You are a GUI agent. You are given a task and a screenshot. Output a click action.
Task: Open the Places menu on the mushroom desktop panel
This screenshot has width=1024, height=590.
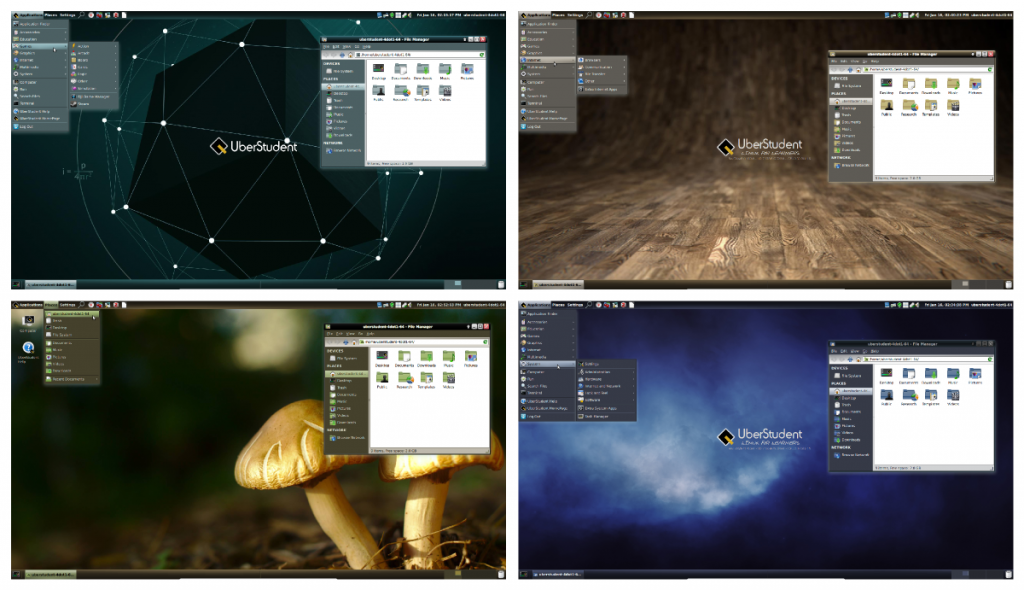pyautogui.click(x=50, y=304)
